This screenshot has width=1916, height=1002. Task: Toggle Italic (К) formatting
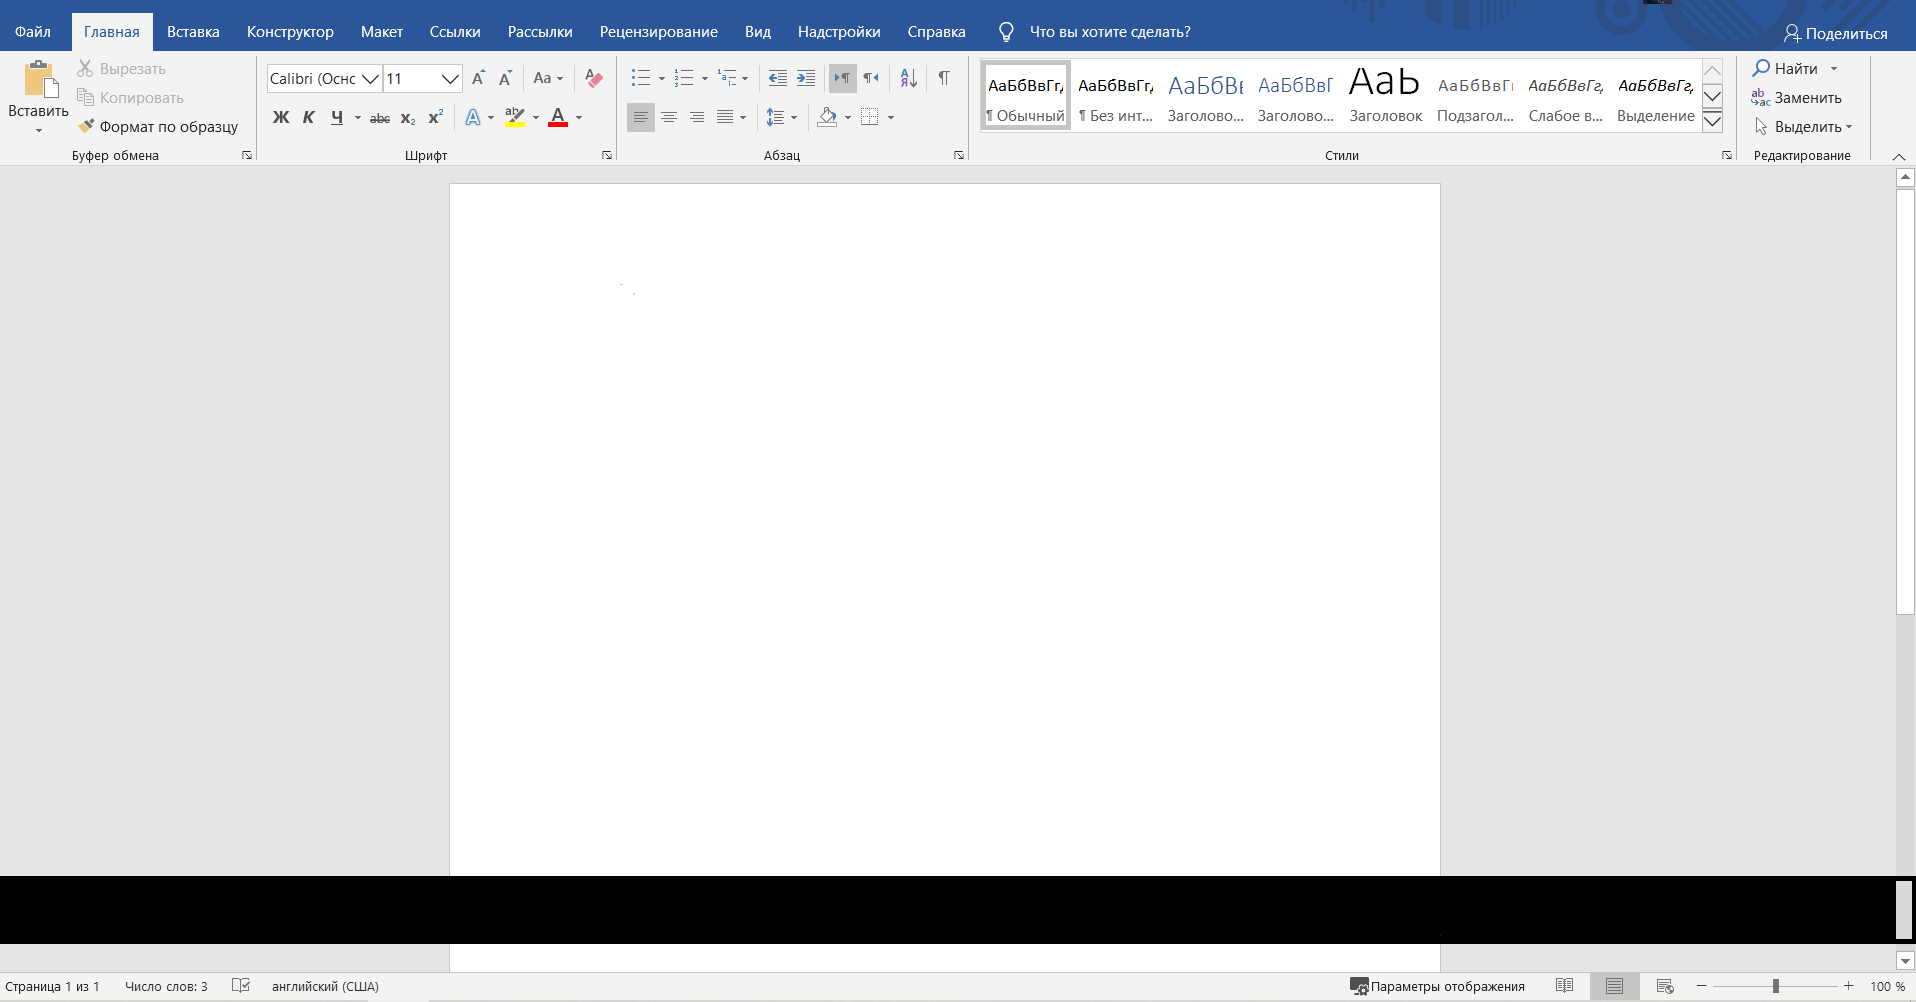click(309, 118)
